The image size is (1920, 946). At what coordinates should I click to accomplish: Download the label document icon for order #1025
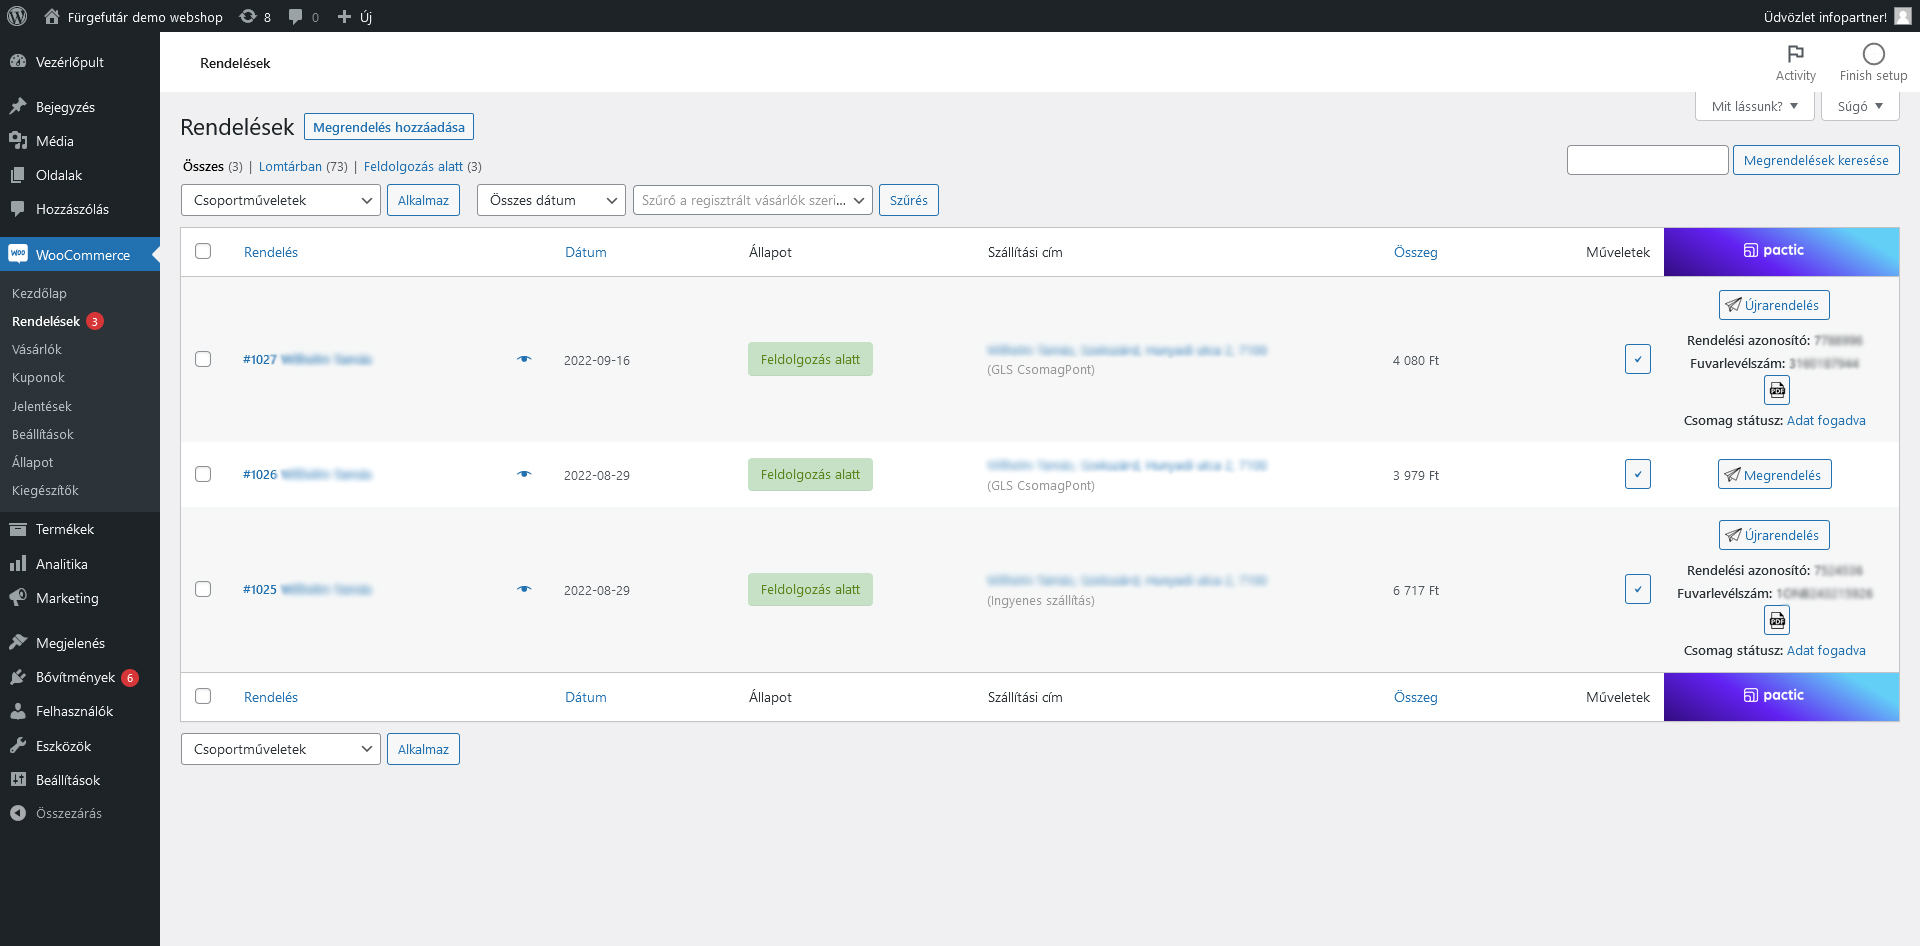tap(1777, 620)
